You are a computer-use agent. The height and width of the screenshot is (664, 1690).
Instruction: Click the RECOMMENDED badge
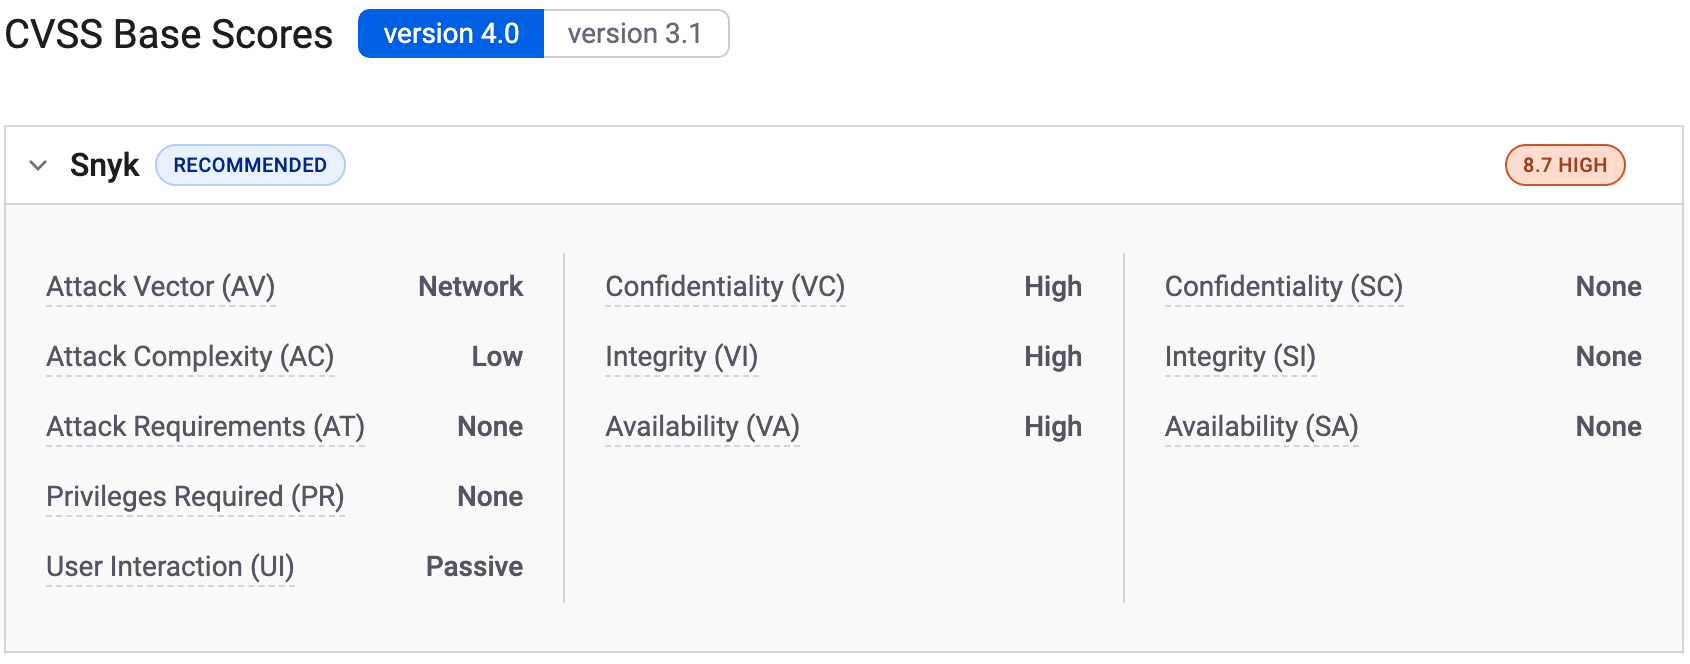250,165
